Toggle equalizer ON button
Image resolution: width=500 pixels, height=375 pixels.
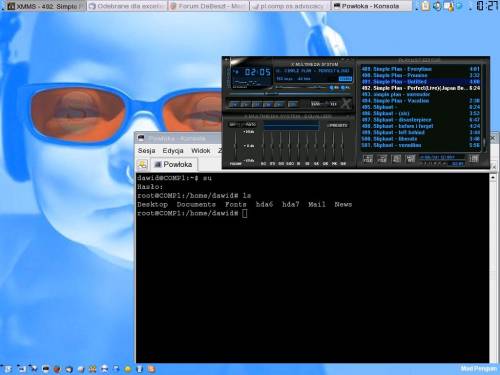234,124
